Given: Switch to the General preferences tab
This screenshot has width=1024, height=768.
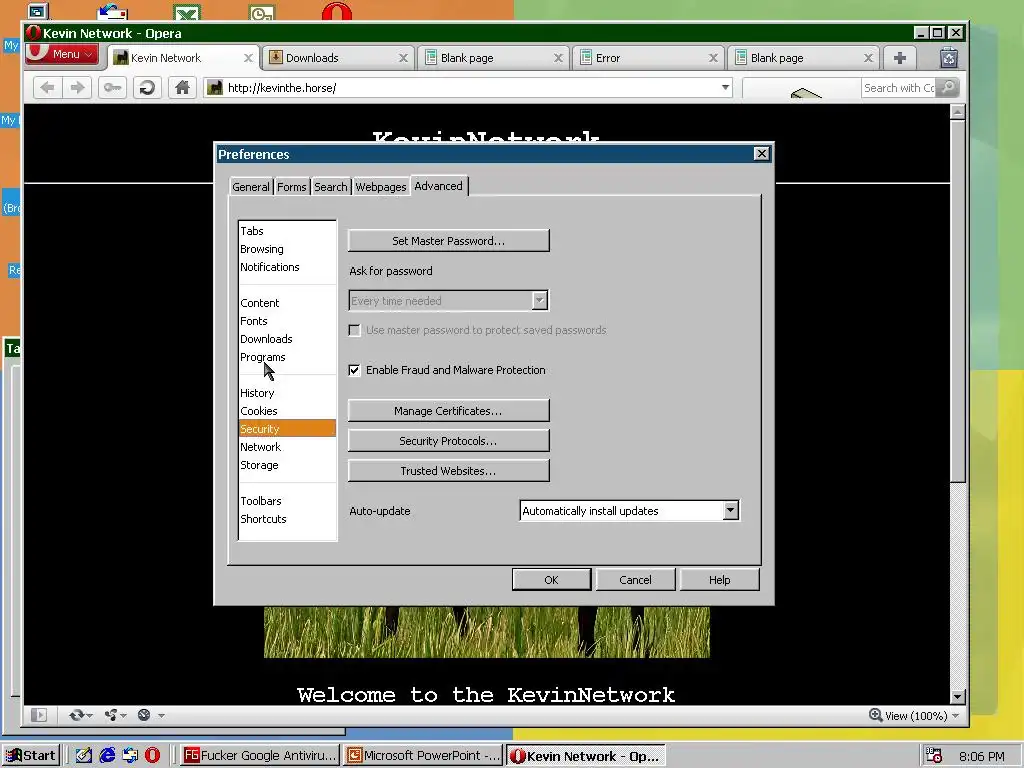Looking at the screenshot, I should tap(251, 187).
